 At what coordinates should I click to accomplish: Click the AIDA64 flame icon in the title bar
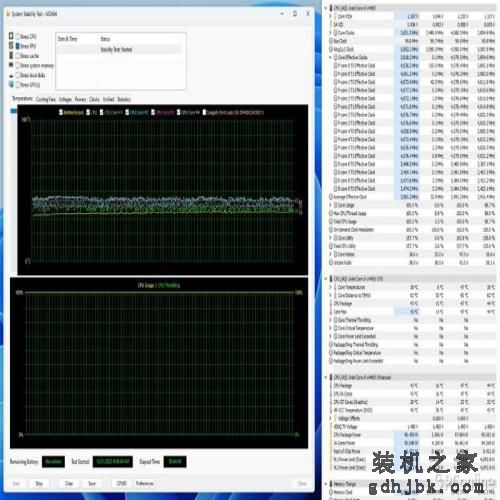click(8, 14)
